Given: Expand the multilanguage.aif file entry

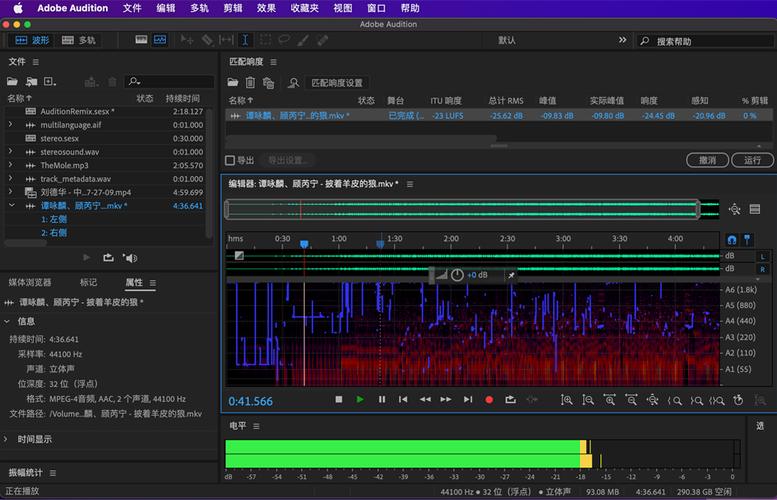Looking at the screenshot, I should pyautogui.click(x=10, y=124).
